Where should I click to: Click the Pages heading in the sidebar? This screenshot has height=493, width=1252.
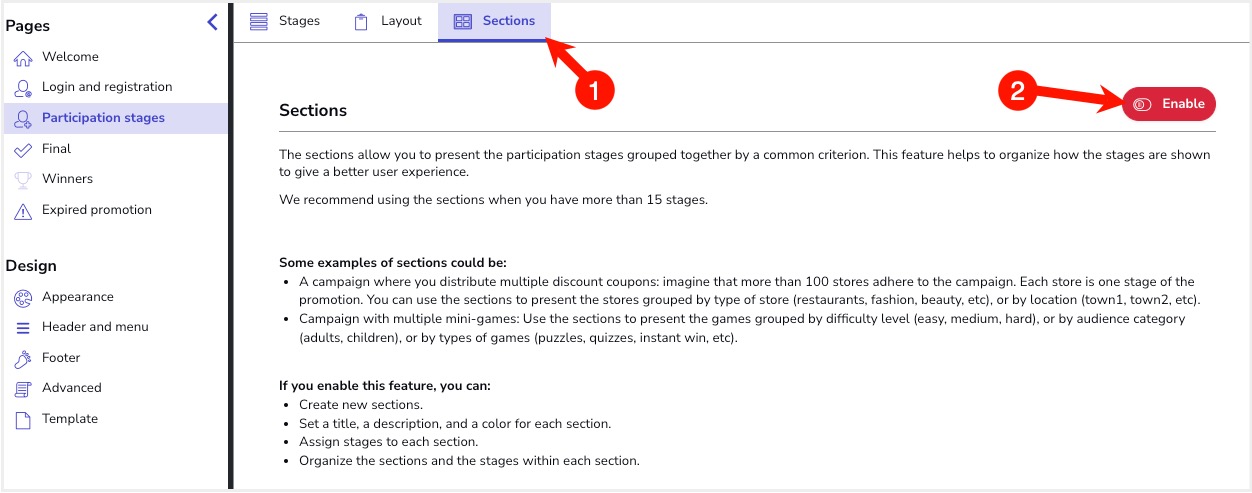28,26
